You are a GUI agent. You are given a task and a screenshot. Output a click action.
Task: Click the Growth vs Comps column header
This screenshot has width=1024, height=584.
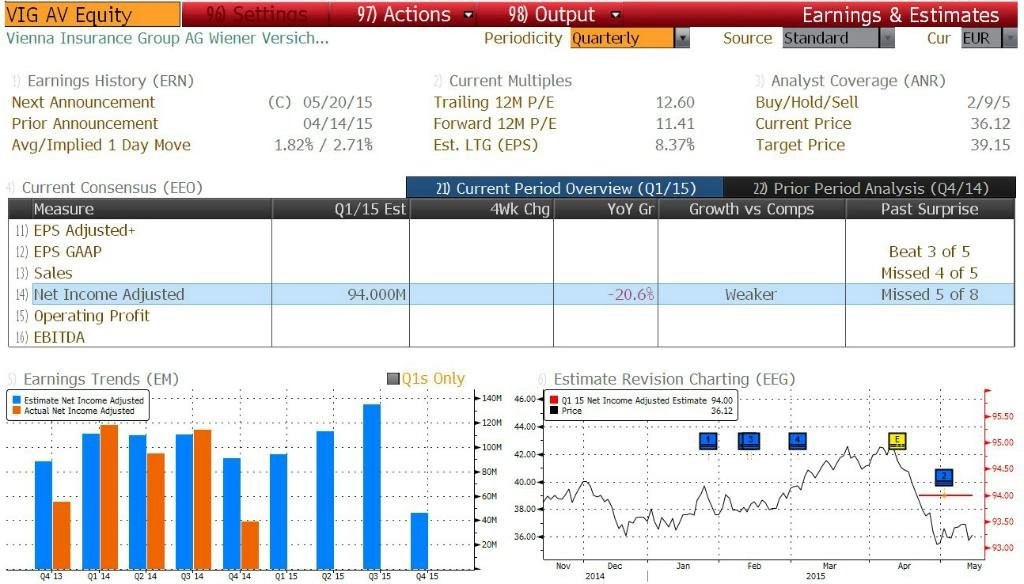pos(751,209)
